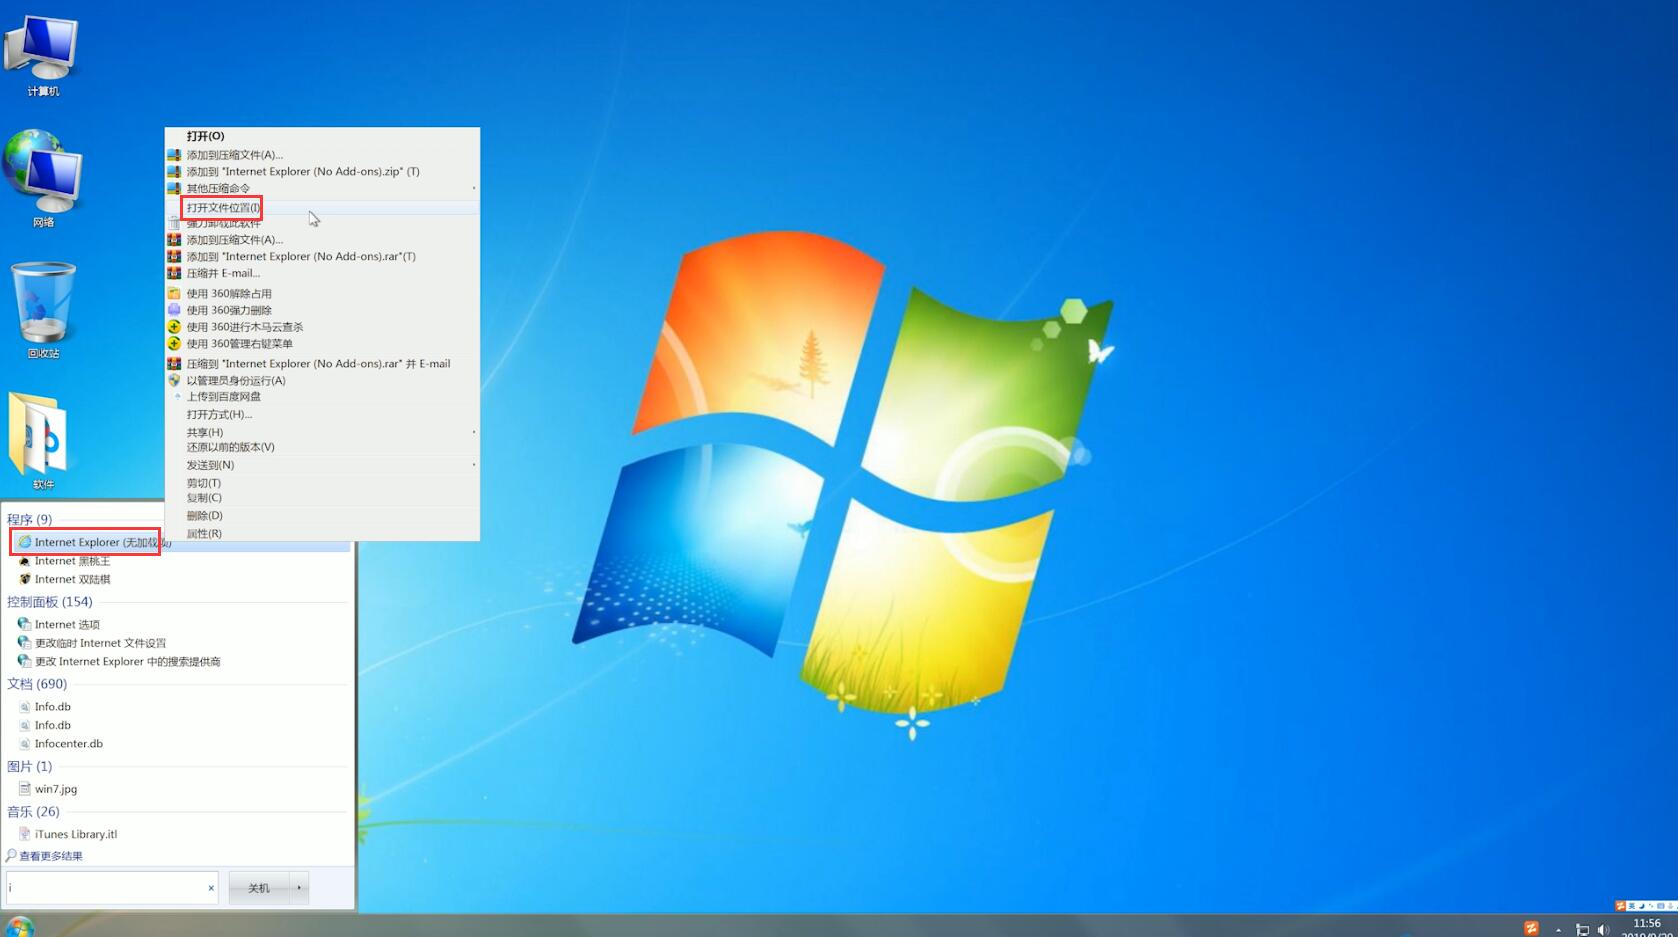
Task: Open the volume speaker tray icon
Action: [x=1604, y=930]
